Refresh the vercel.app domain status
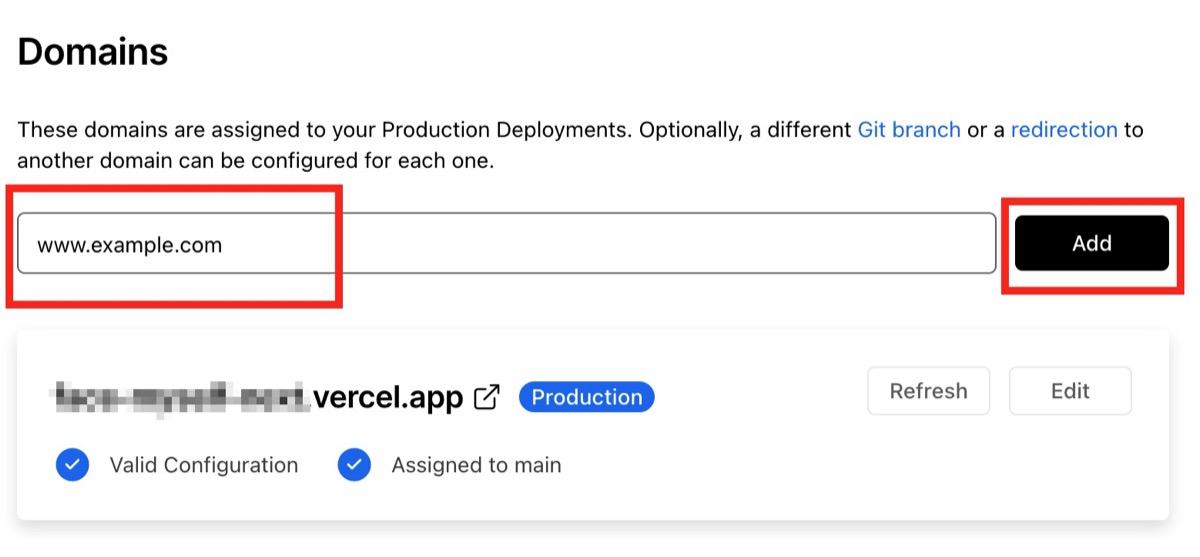The image size is (1200, 557). pyautogui.click(x=928, y=390)
